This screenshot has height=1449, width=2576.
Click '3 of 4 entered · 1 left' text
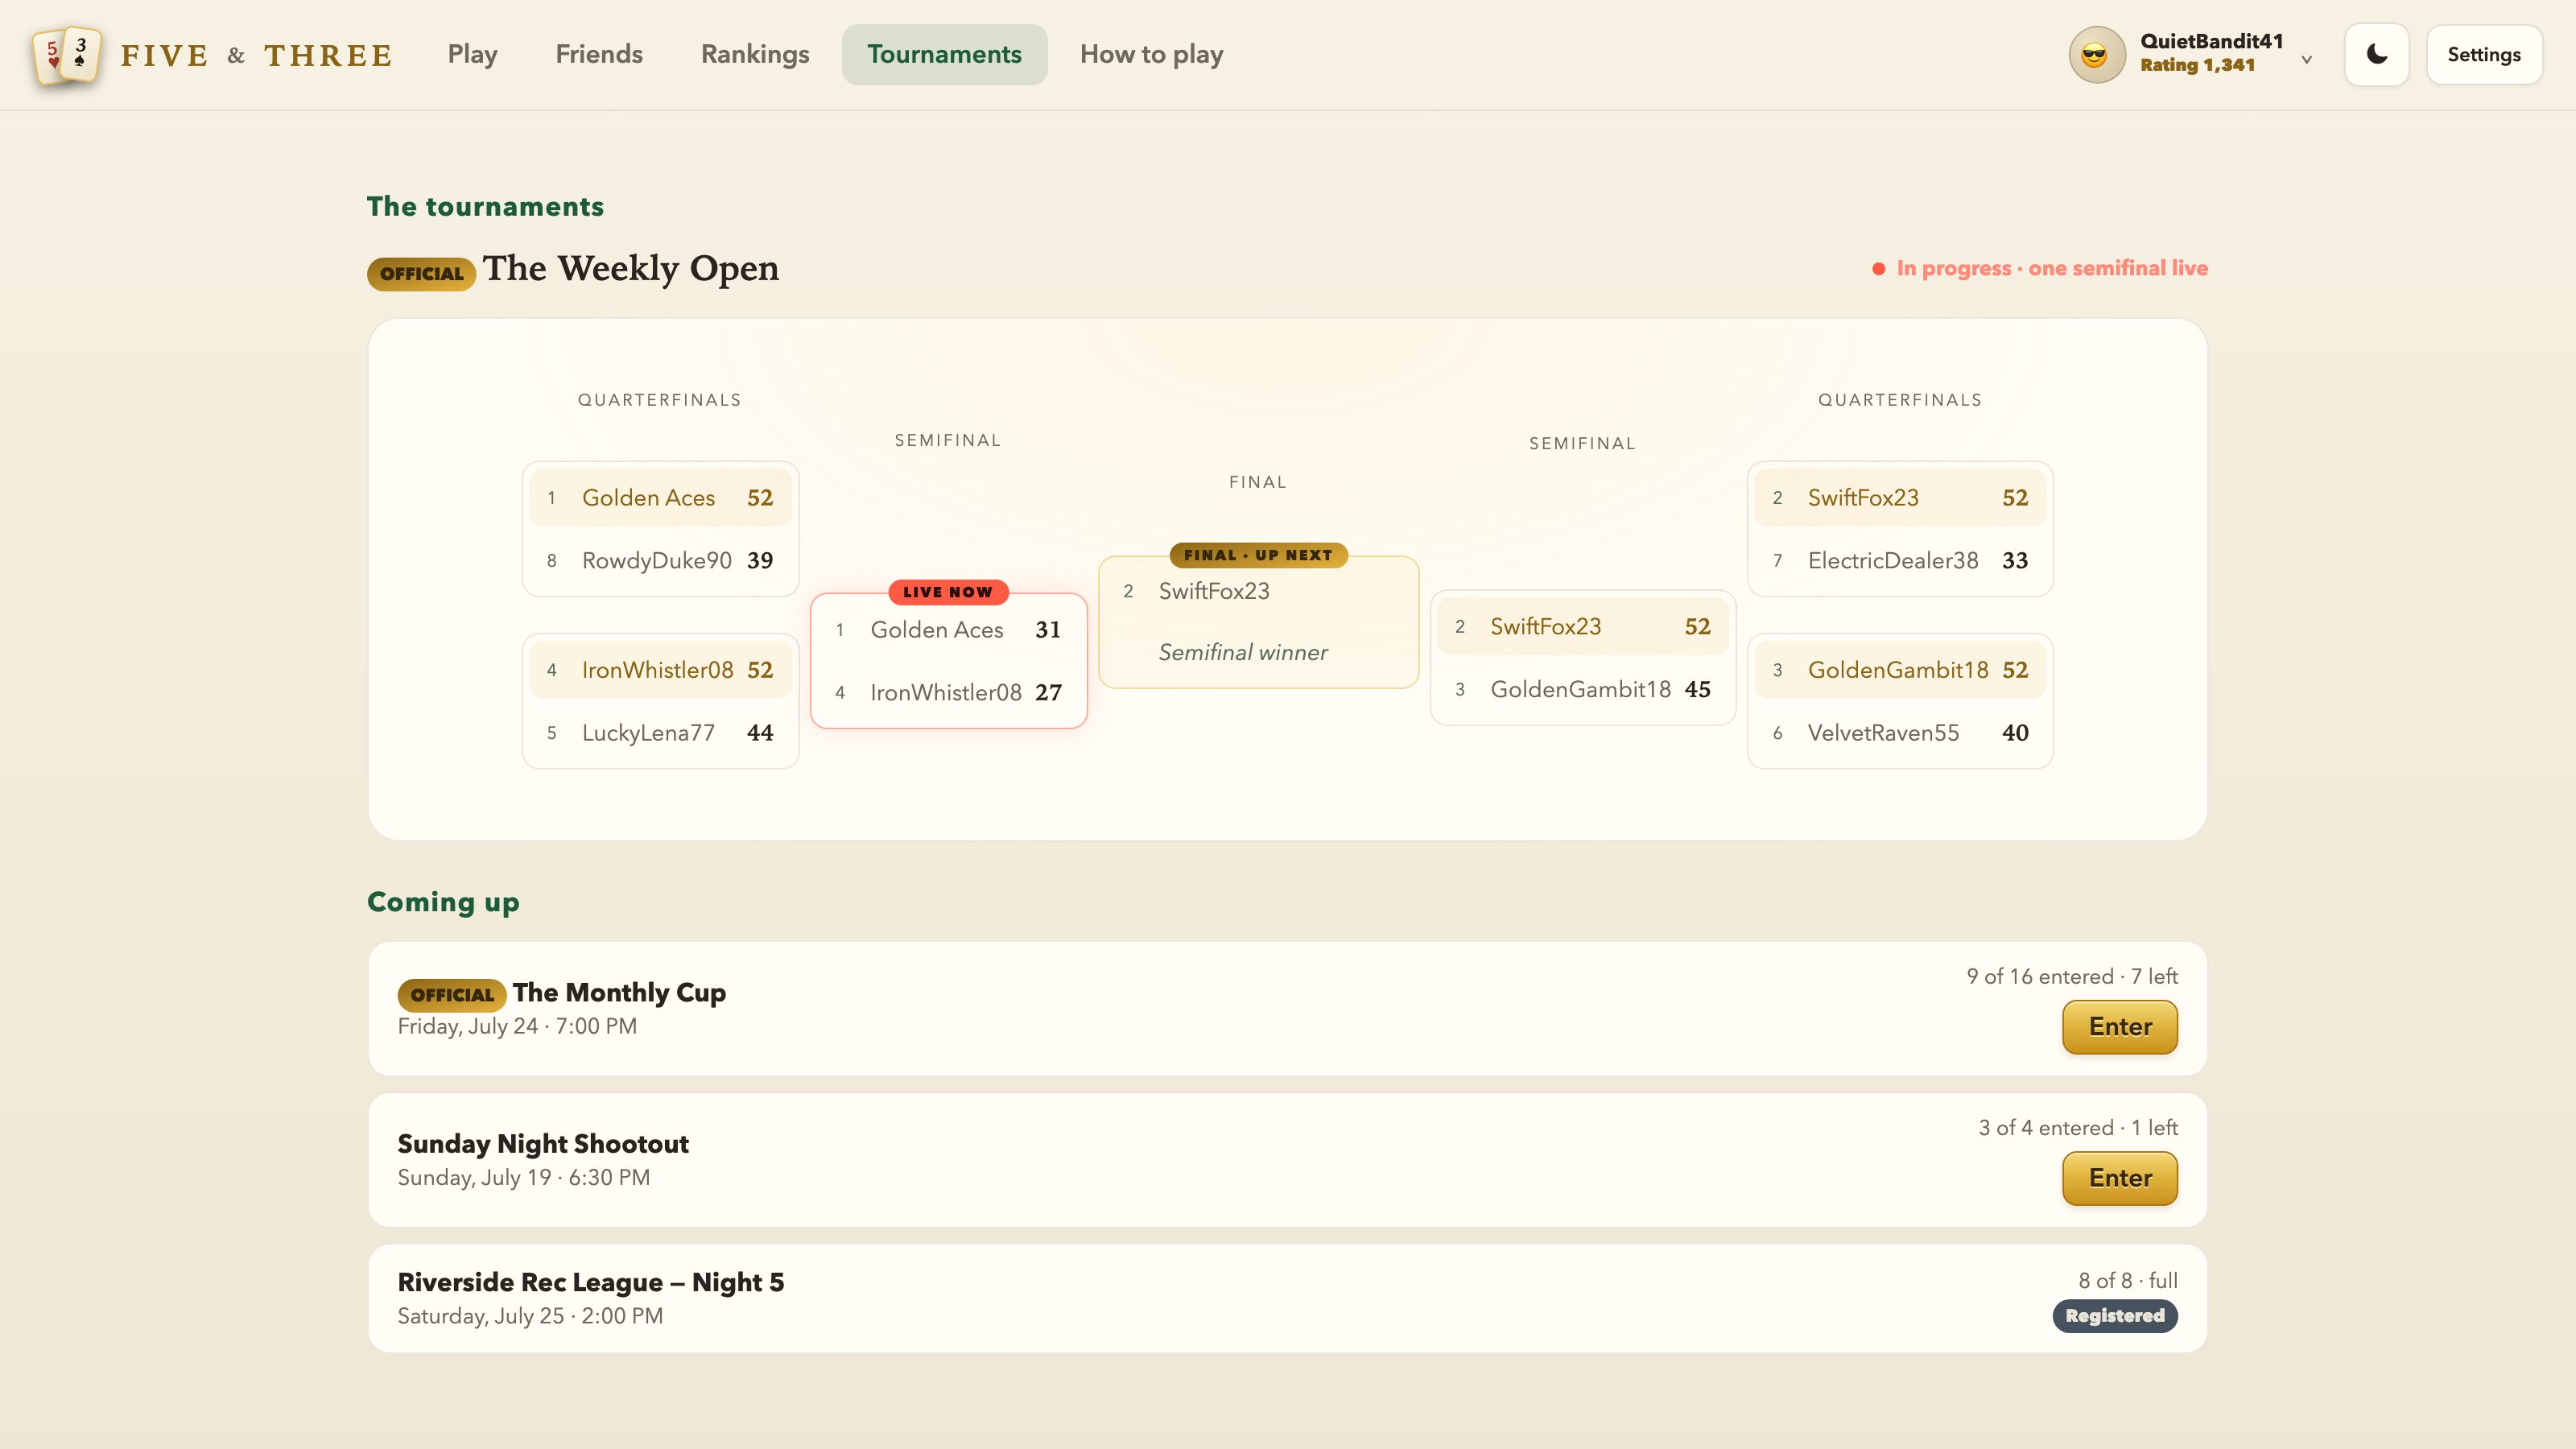click(2078, 1128)
